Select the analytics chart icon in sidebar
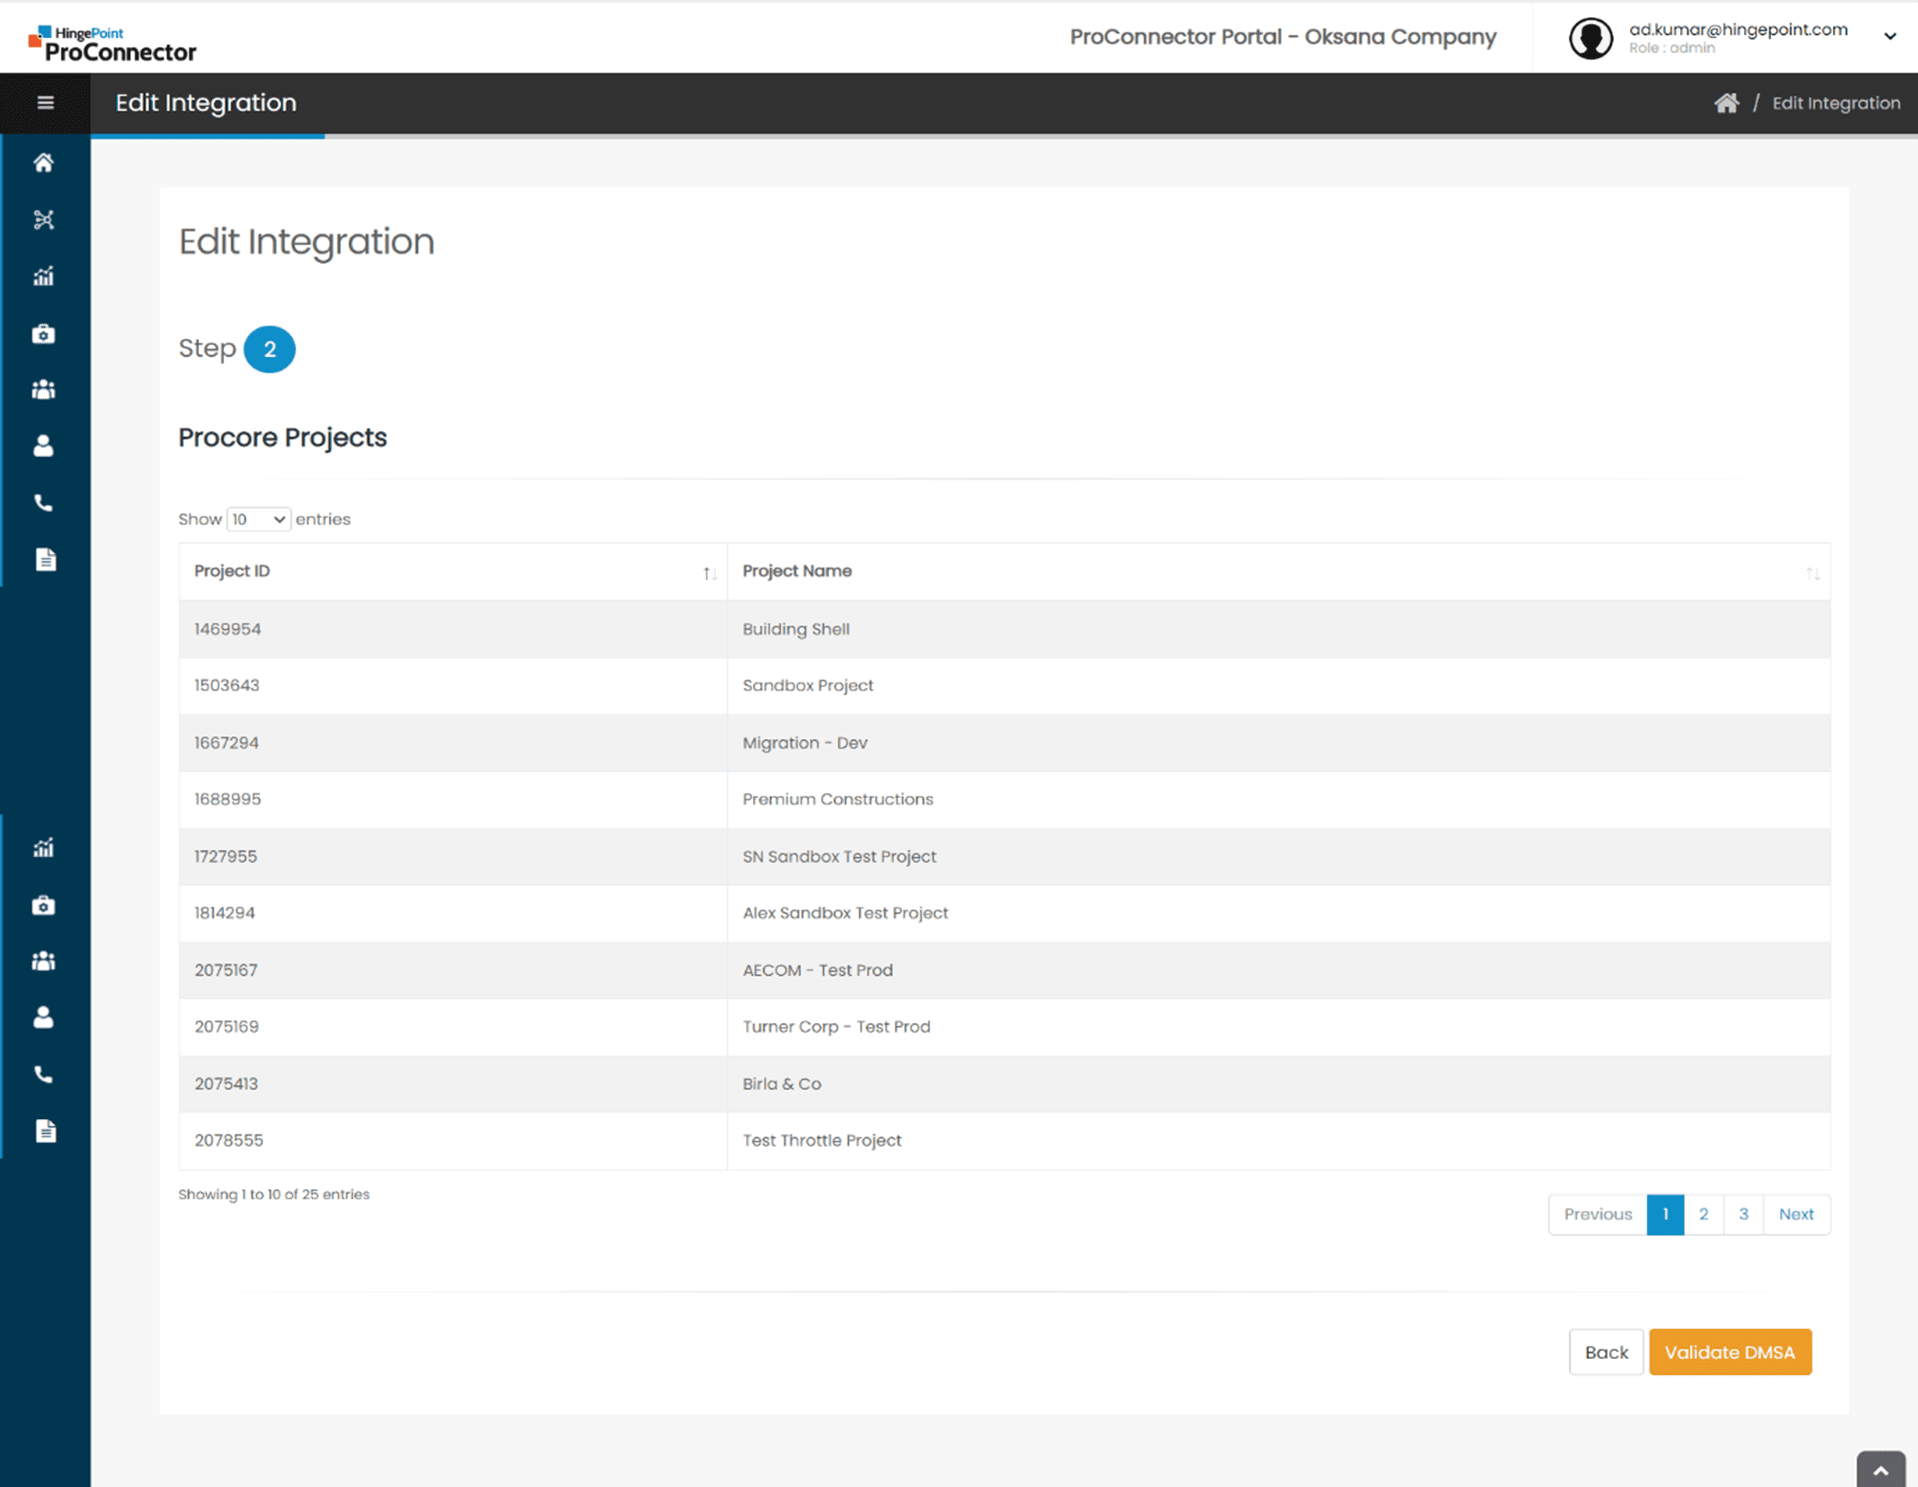The height and width of the screenshot is (1487, 1918). (x=44, y=276)
